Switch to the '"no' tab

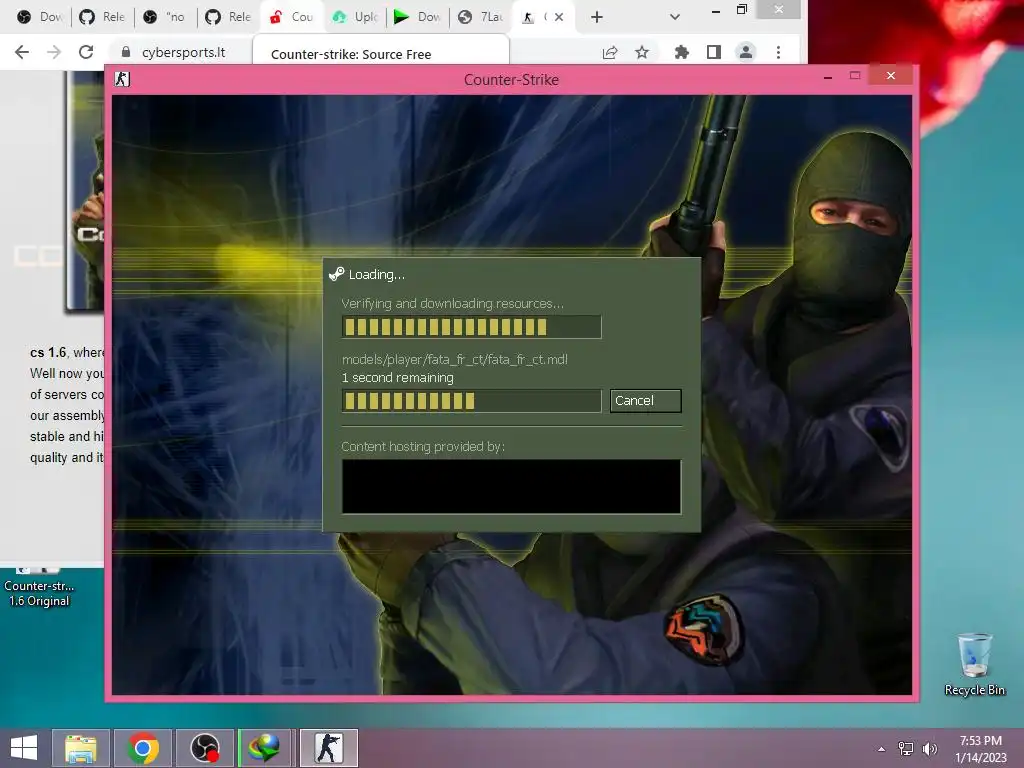165,17
